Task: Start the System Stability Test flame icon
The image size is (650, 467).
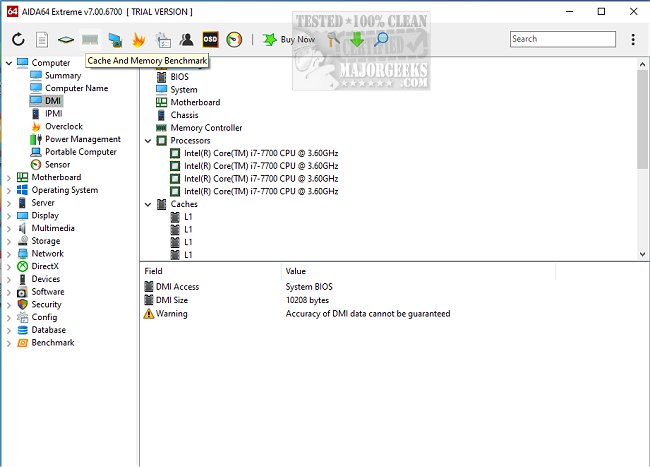Action: [x=138, y=40]
